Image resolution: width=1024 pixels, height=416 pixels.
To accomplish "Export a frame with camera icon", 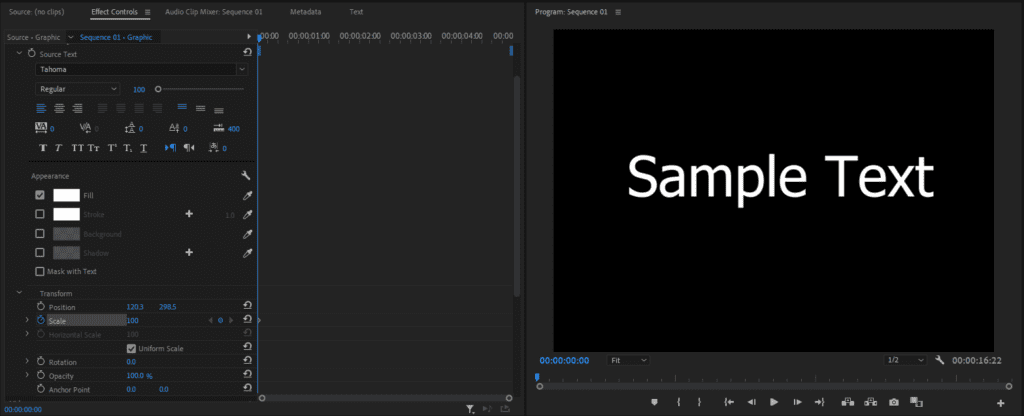I will pos(893,402).
